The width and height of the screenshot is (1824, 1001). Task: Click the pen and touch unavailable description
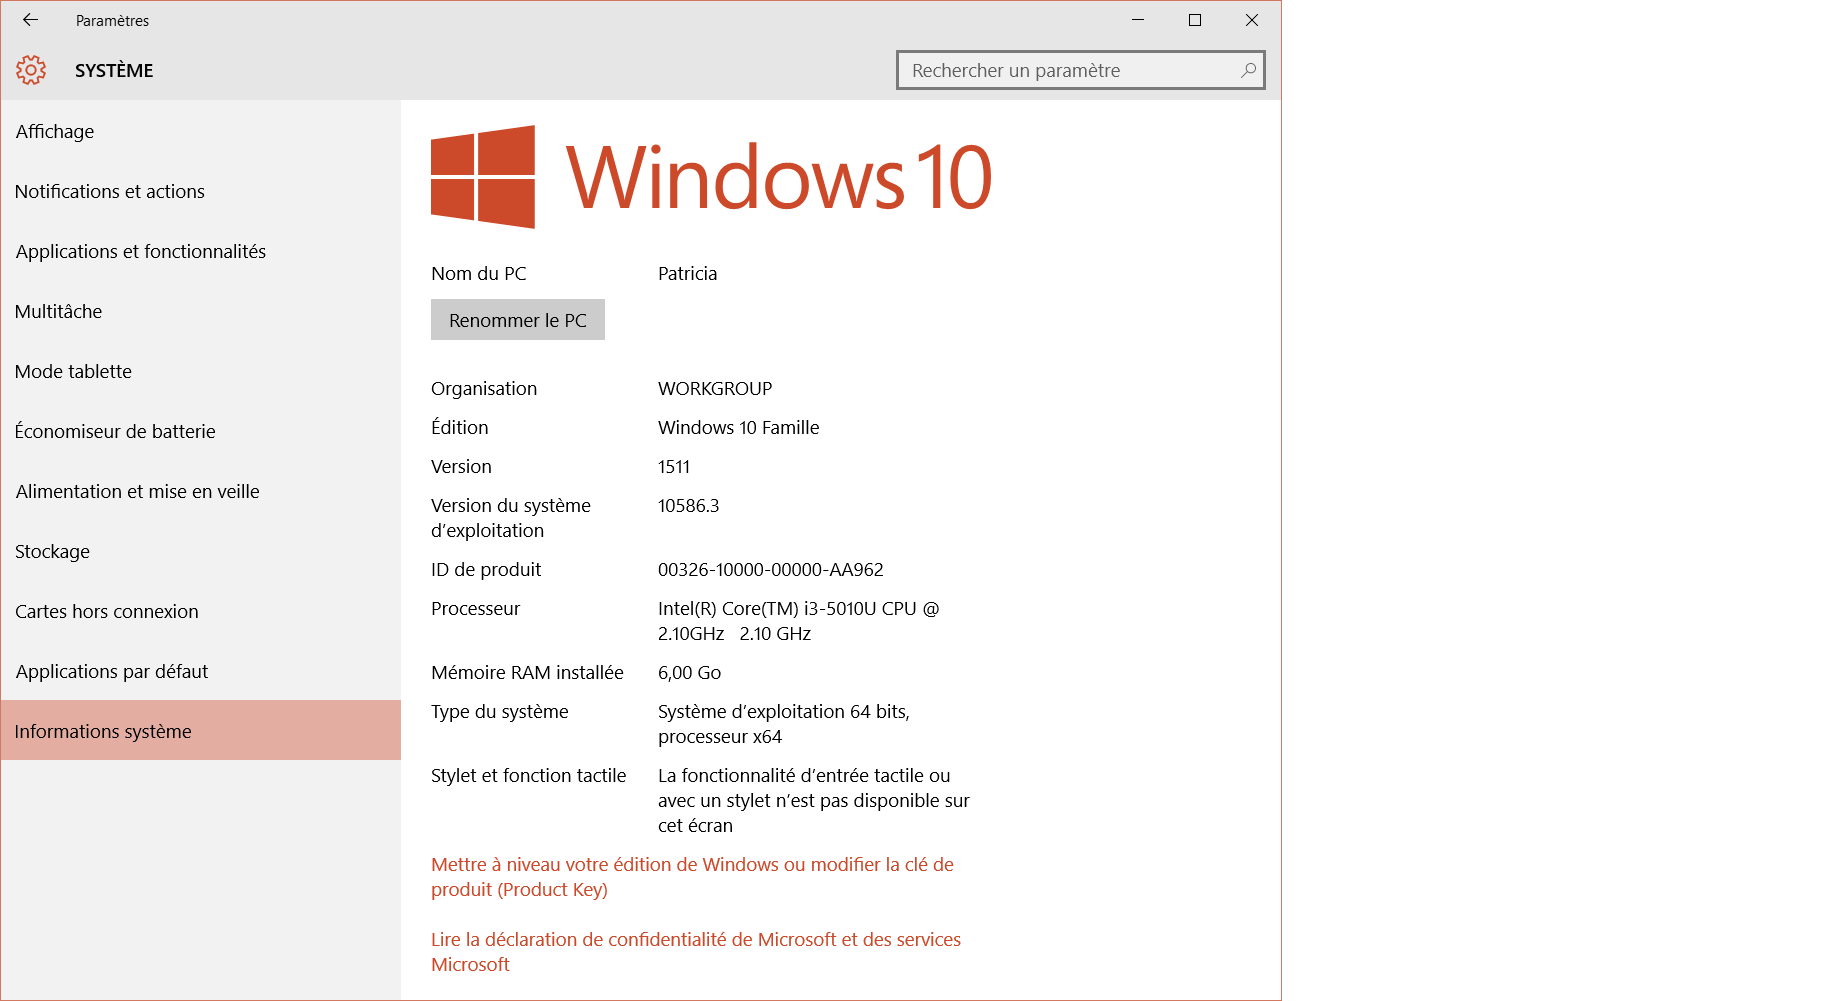pyautogui.click(x=814, y=800)
